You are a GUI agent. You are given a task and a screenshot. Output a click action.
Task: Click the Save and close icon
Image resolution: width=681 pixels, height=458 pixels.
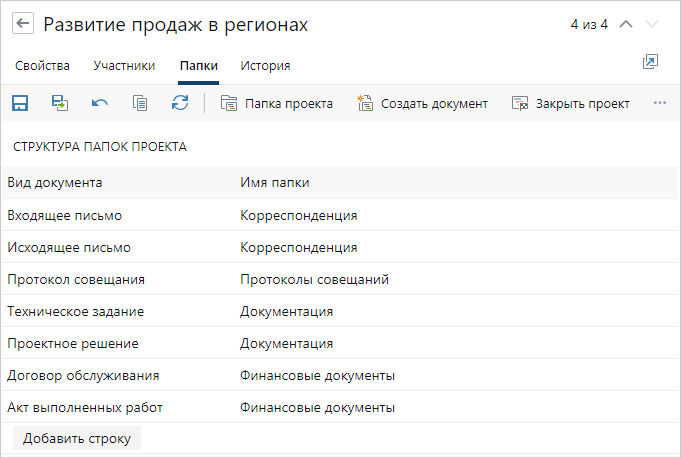[60, 103]
